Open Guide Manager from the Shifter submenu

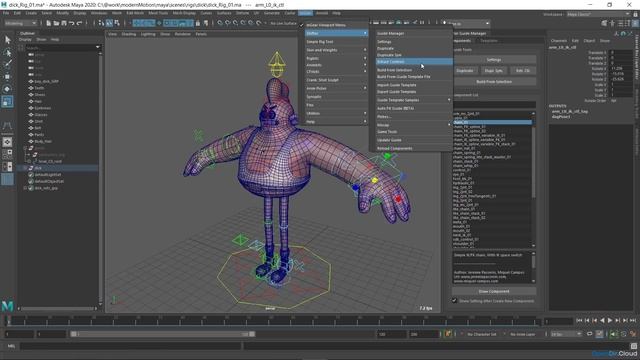[x=413, y=33]
